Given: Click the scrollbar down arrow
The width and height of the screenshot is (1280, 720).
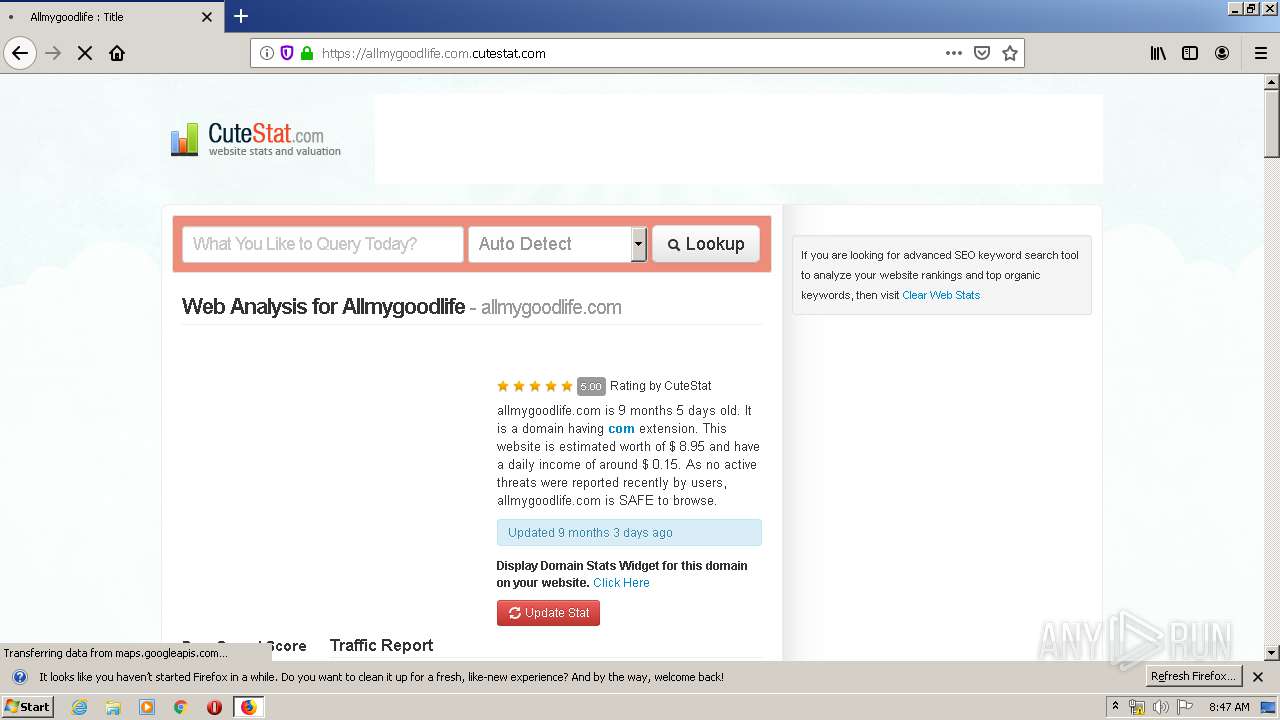Looking at the screenshot, I should [x=1272, y=653].
